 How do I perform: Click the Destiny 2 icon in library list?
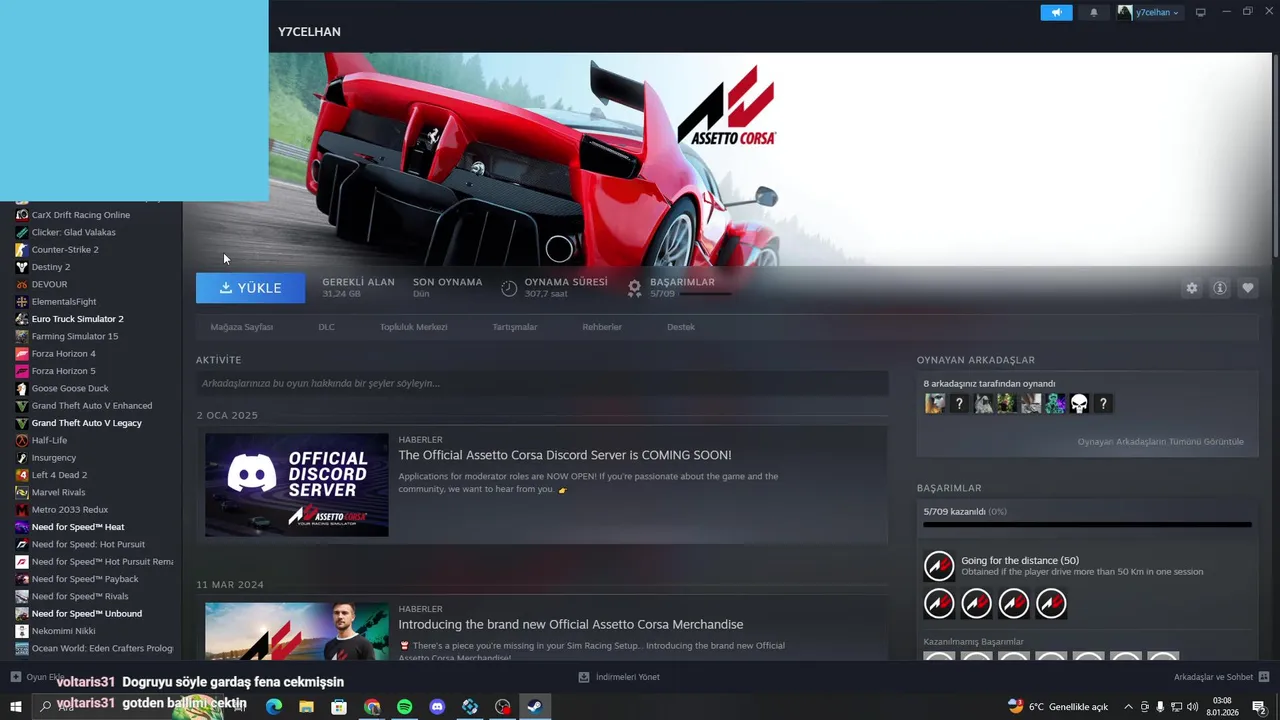(x=22, y=267)
